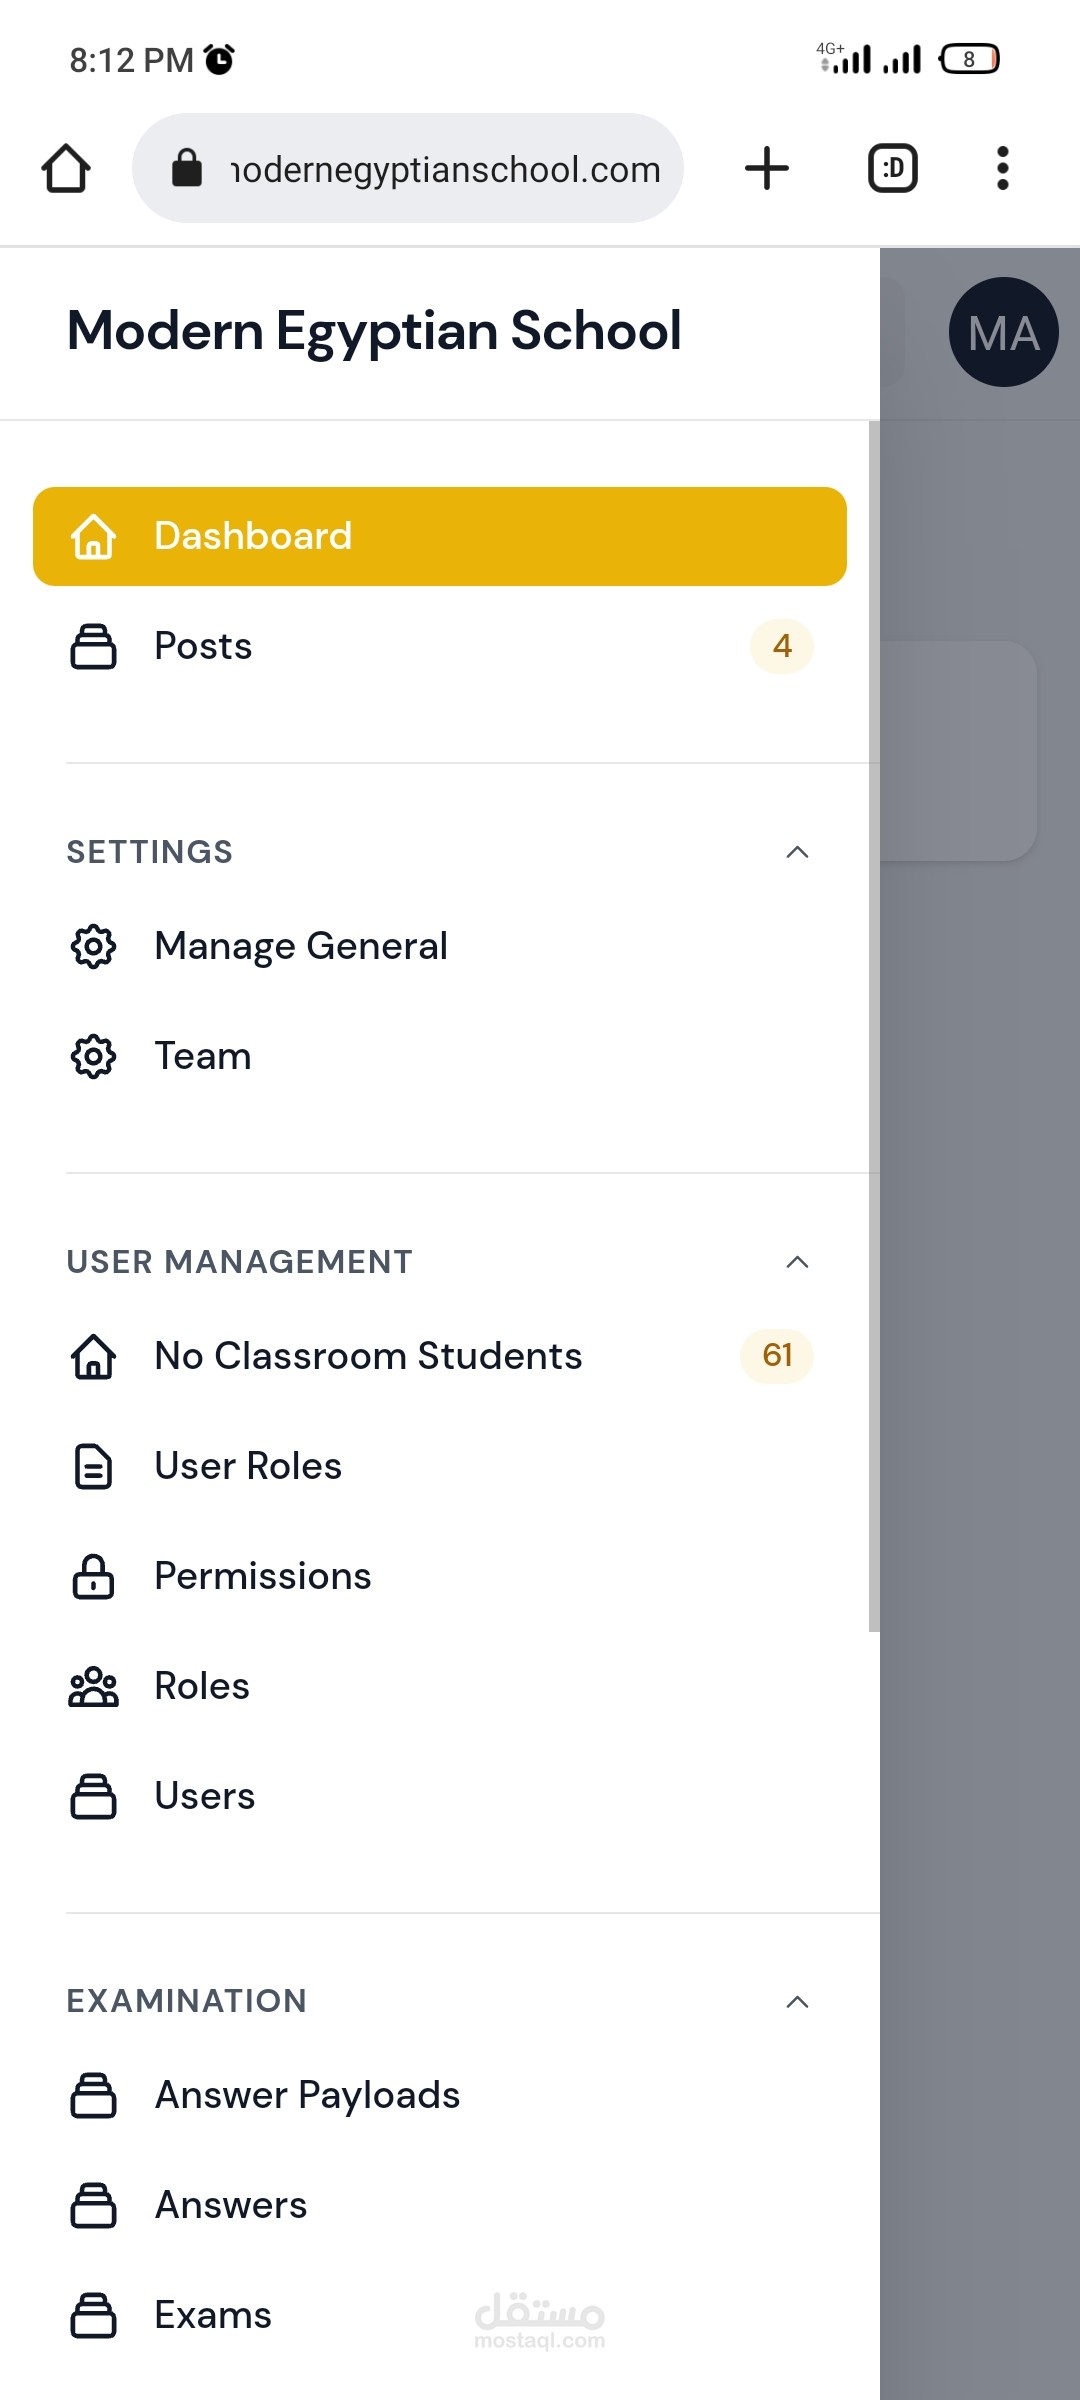Click the lock icon next to Permissions
Viewport: 1080px width, 2400px height.
pyautogui.click(x=93, y=1576)
